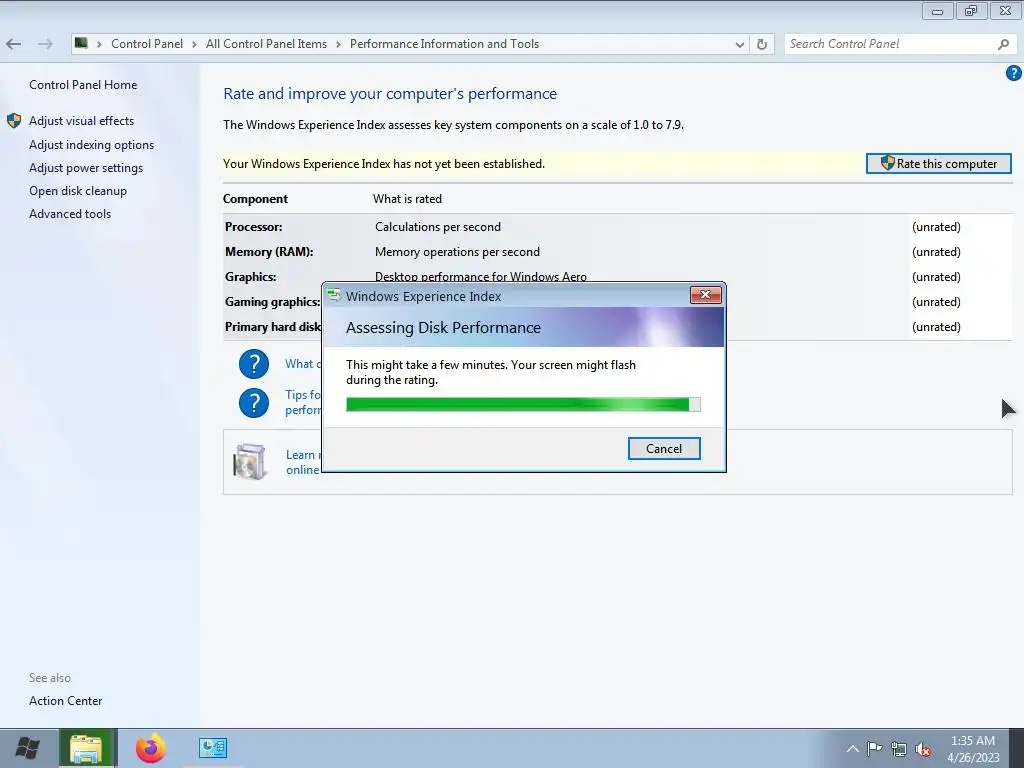
Task: Open Adjust power settings
Action: pos(86,168)
